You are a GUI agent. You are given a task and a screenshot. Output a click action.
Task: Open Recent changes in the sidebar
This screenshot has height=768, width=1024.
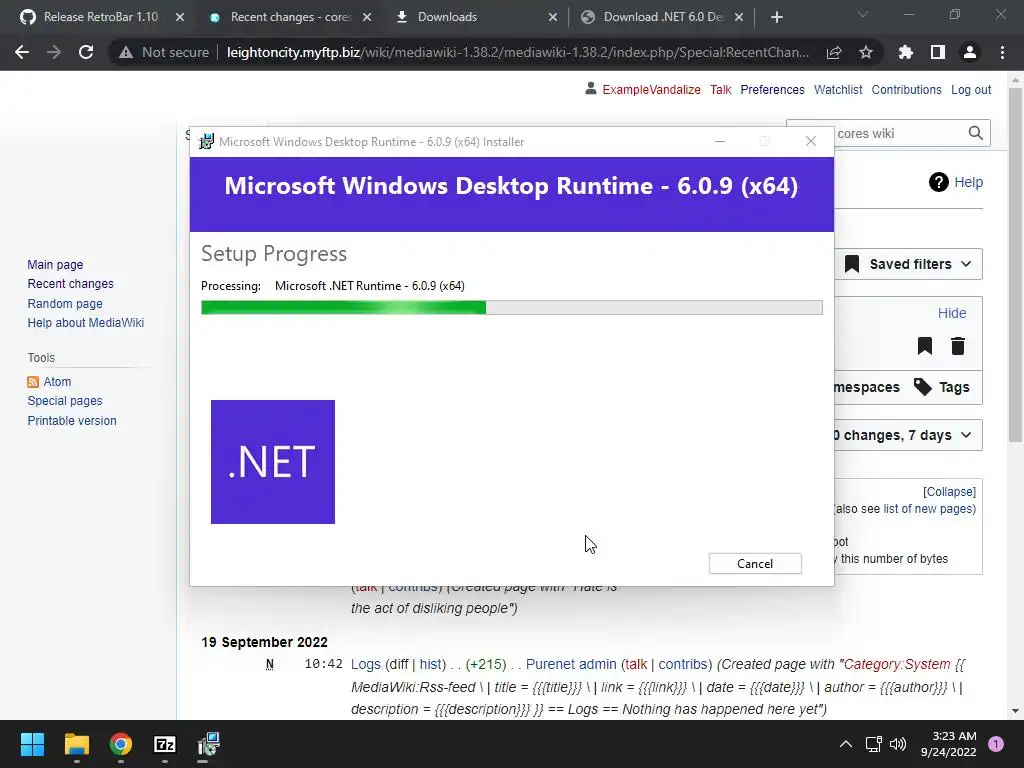pos(71,283)
